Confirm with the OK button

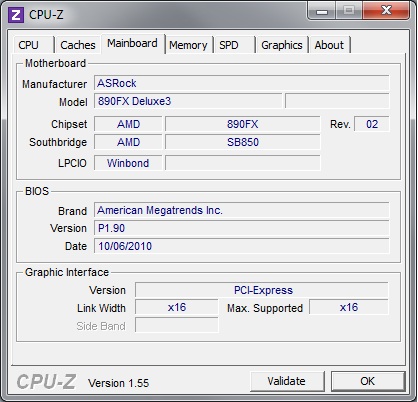368,381
